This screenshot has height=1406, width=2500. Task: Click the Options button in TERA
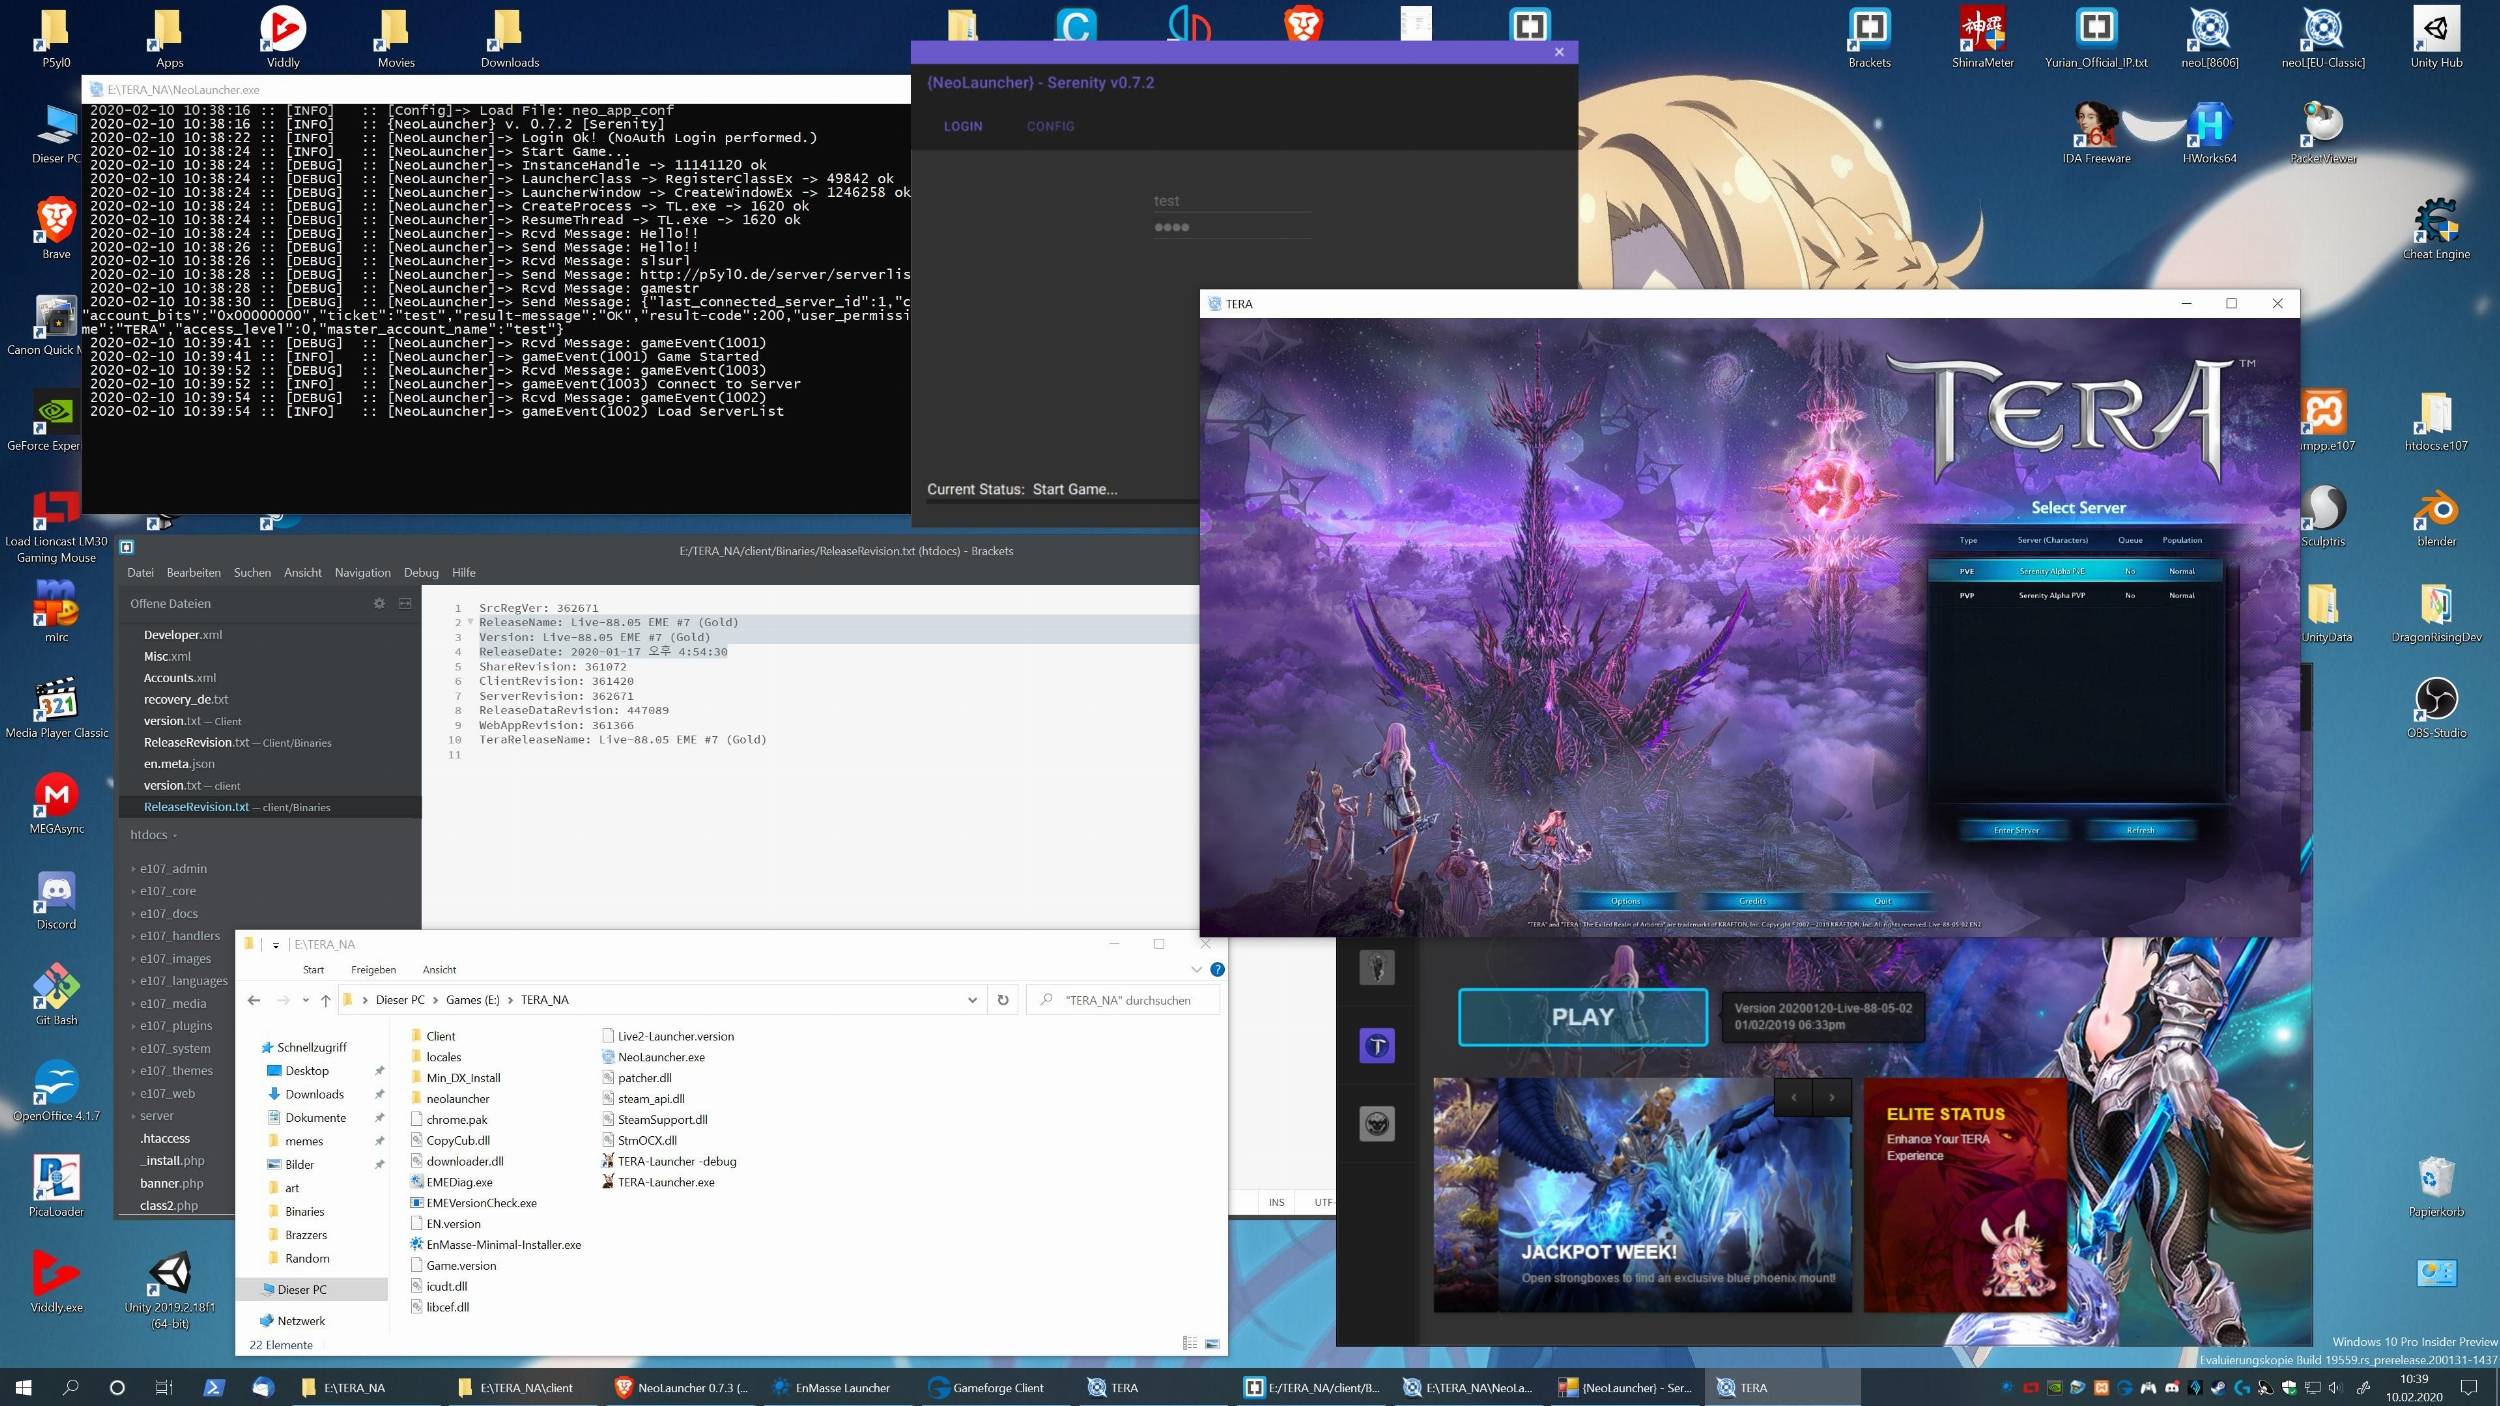pyautogui.click(x=1625, y=901)
